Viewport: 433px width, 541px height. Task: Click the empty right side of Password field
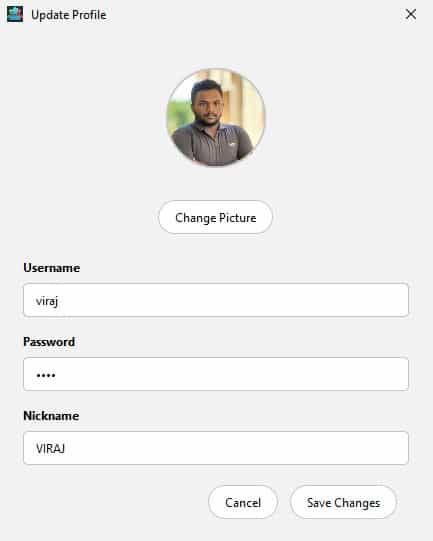[x=311, y=374]
